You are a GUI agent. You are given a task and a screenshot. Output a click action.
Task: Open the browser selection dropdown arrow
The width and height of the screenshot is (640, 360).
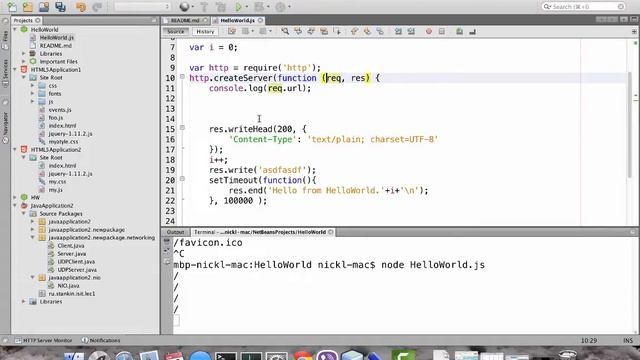192,7
